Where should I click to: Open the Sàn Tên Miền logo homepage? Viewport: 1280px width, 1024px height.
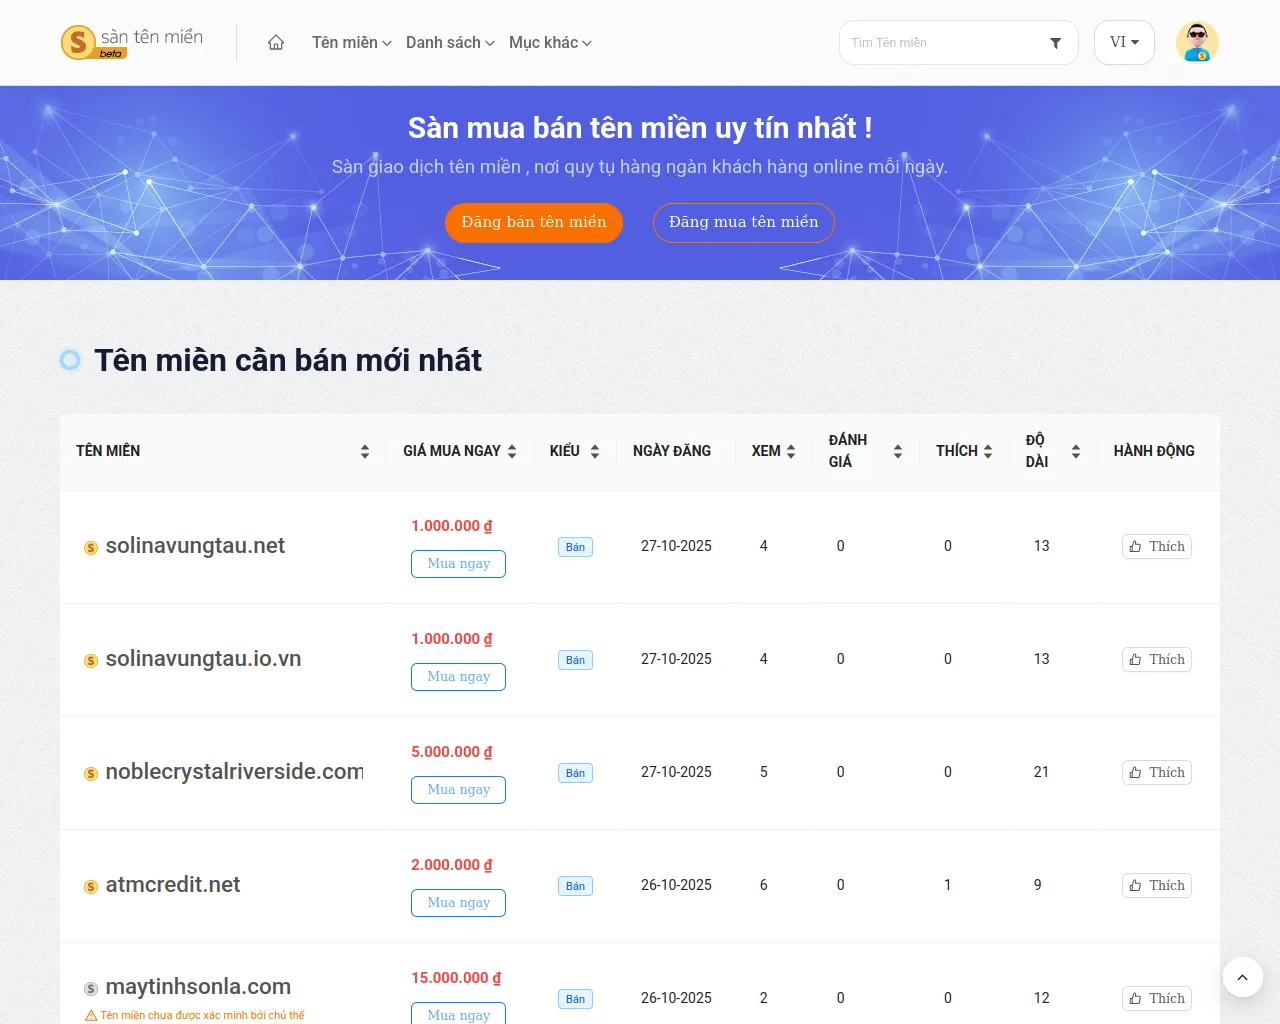click(x=132, y=42)
